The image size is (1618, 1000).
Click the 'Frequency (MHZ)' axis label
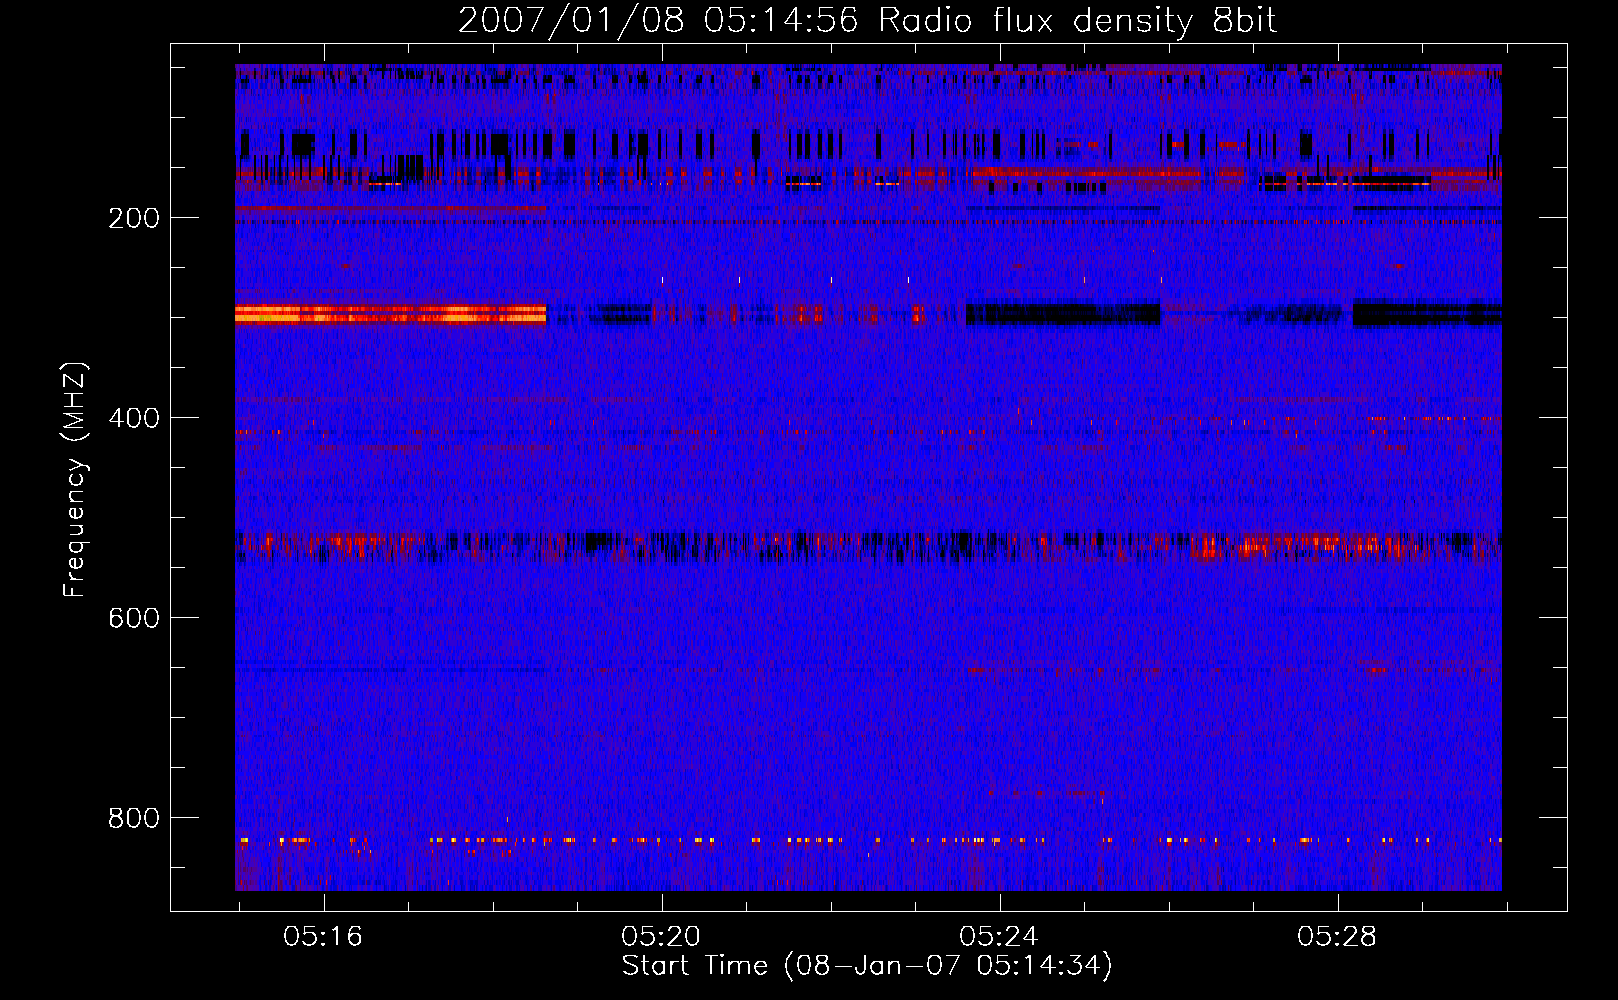tap(74, 479)
